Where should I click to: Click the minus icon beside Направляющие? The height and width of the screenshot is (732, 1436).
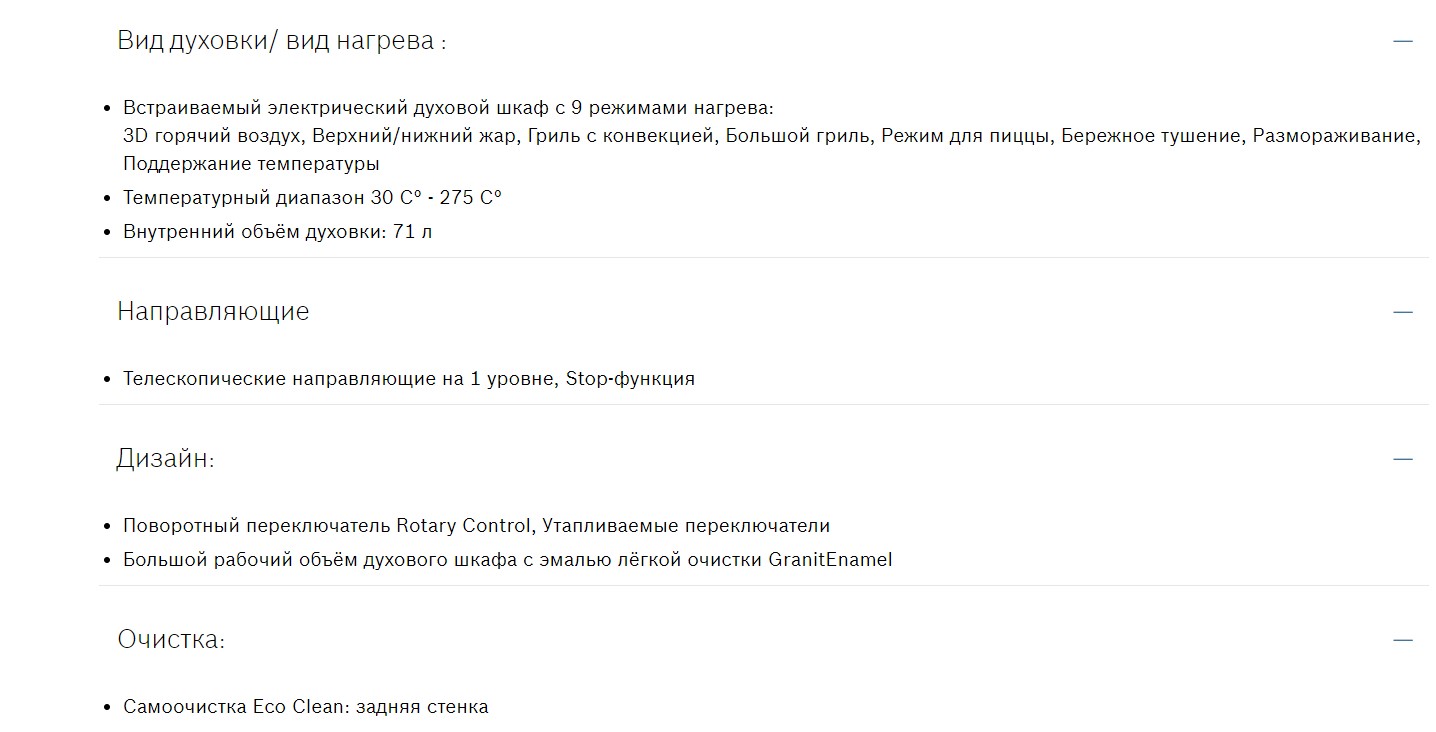[x=1403, y=312]
